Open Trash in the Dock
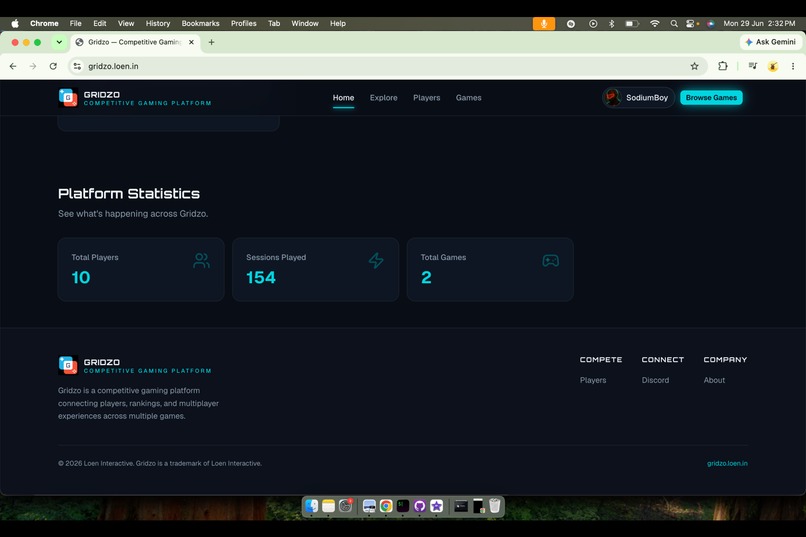 coord(494,506)
